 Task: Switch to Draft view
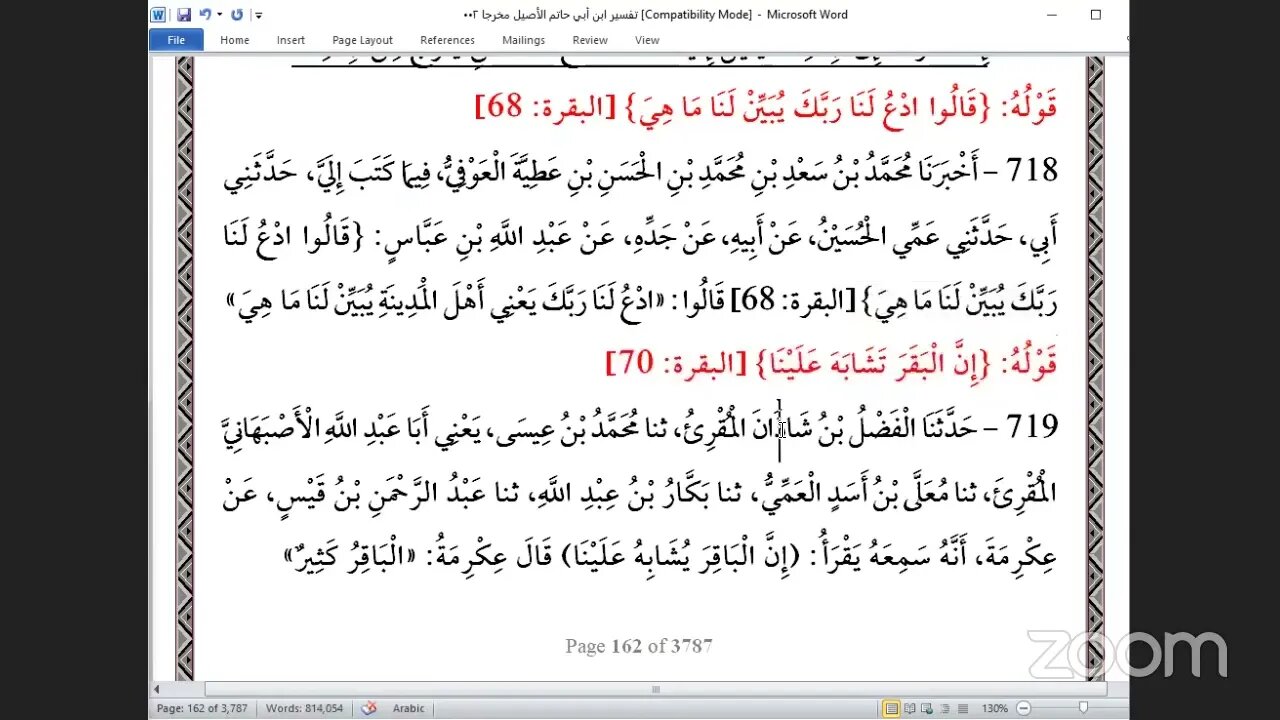click(x=963, y=708)
